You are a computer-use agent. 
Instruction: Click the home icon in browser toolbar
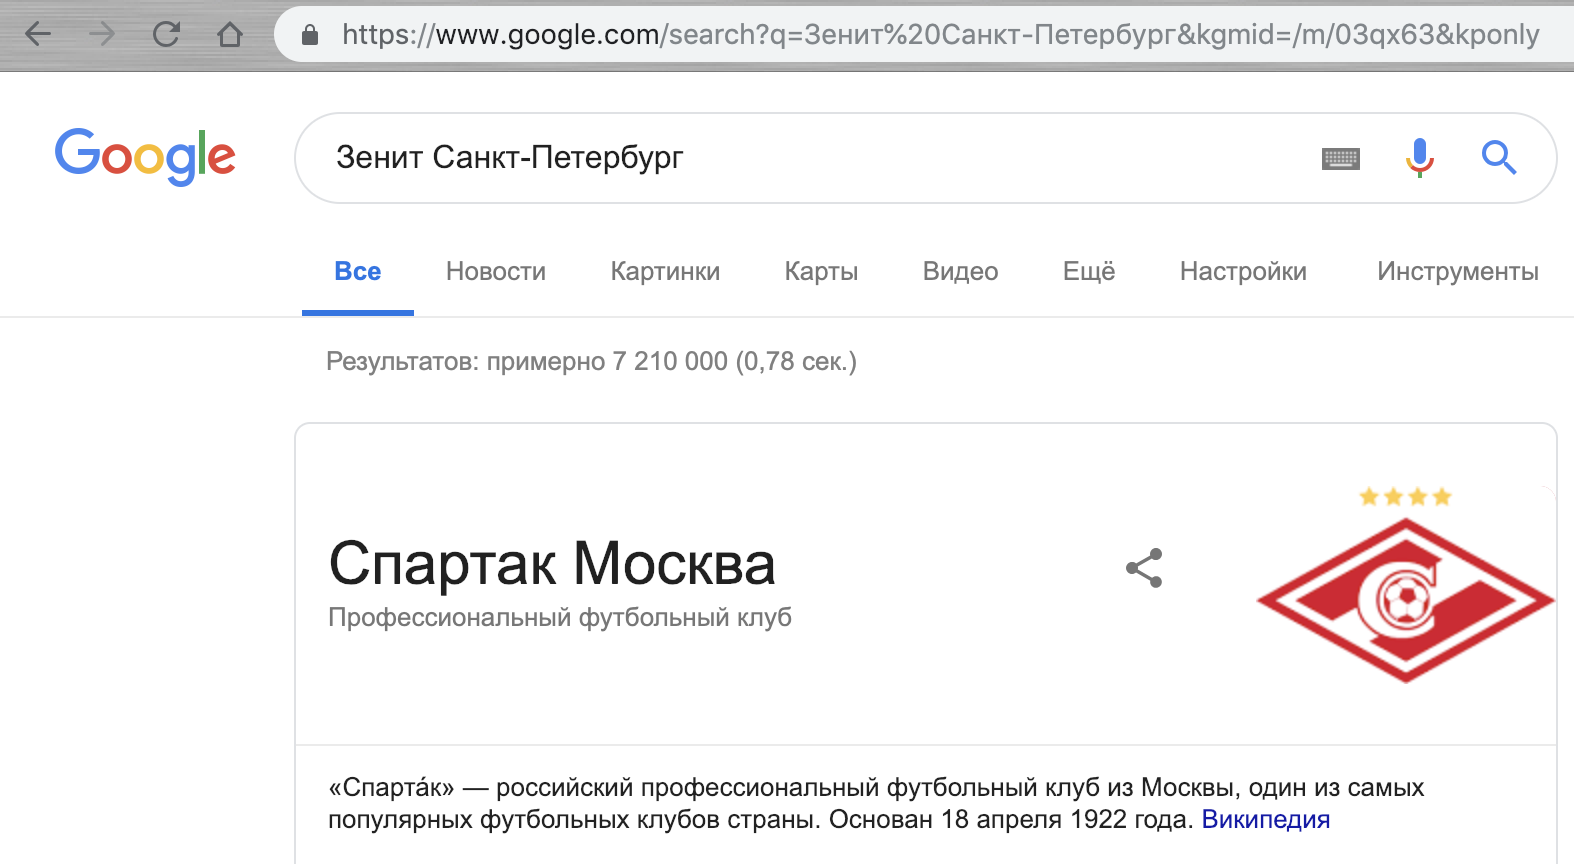(x=229, y=34)
